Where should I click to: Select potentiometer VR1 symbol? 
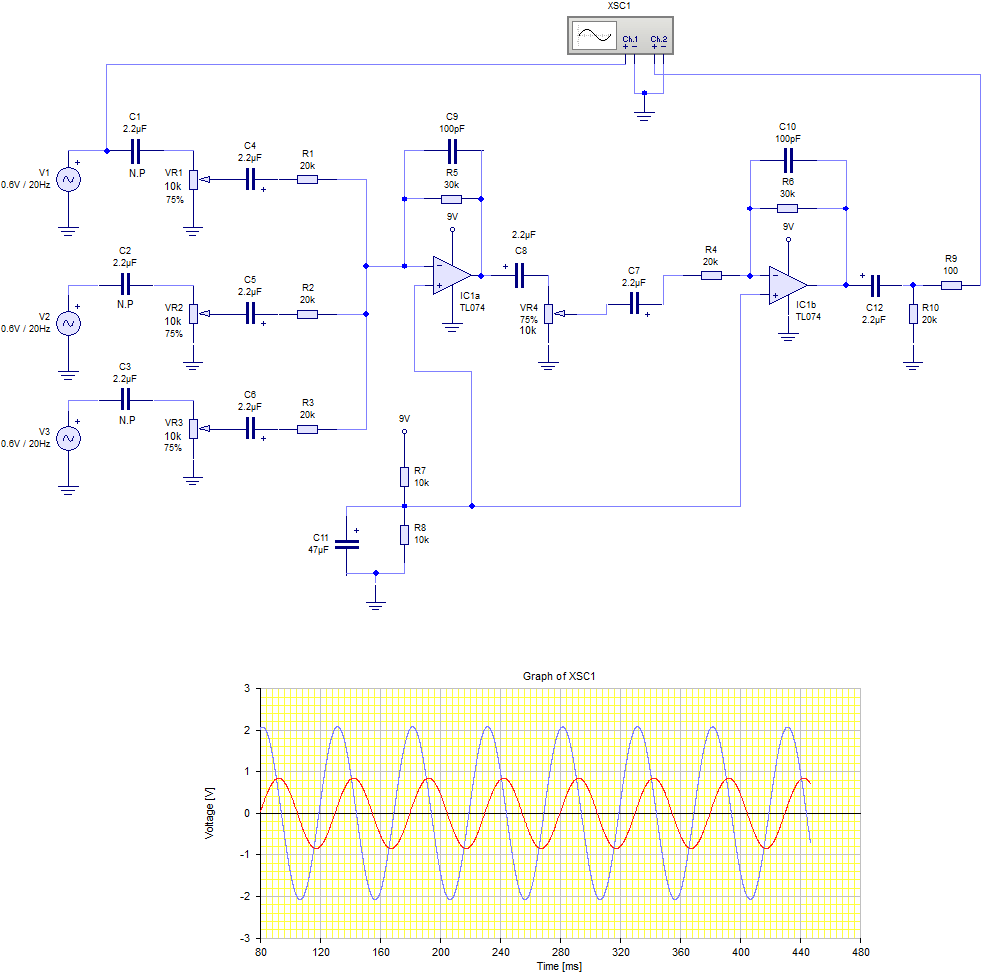click(193, 179)
